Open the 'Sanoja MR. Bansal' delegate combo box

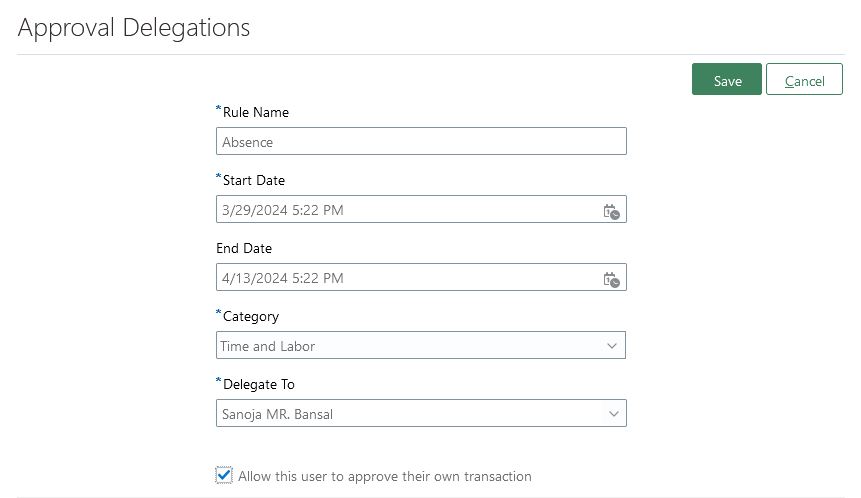(421, 413)
